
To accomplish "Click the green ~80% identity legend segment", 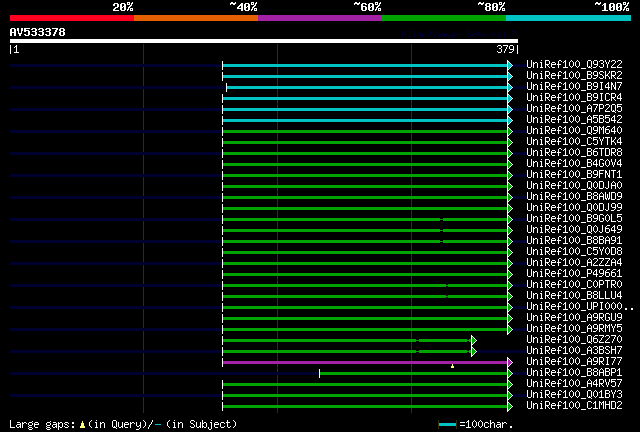I will (444, 18).
